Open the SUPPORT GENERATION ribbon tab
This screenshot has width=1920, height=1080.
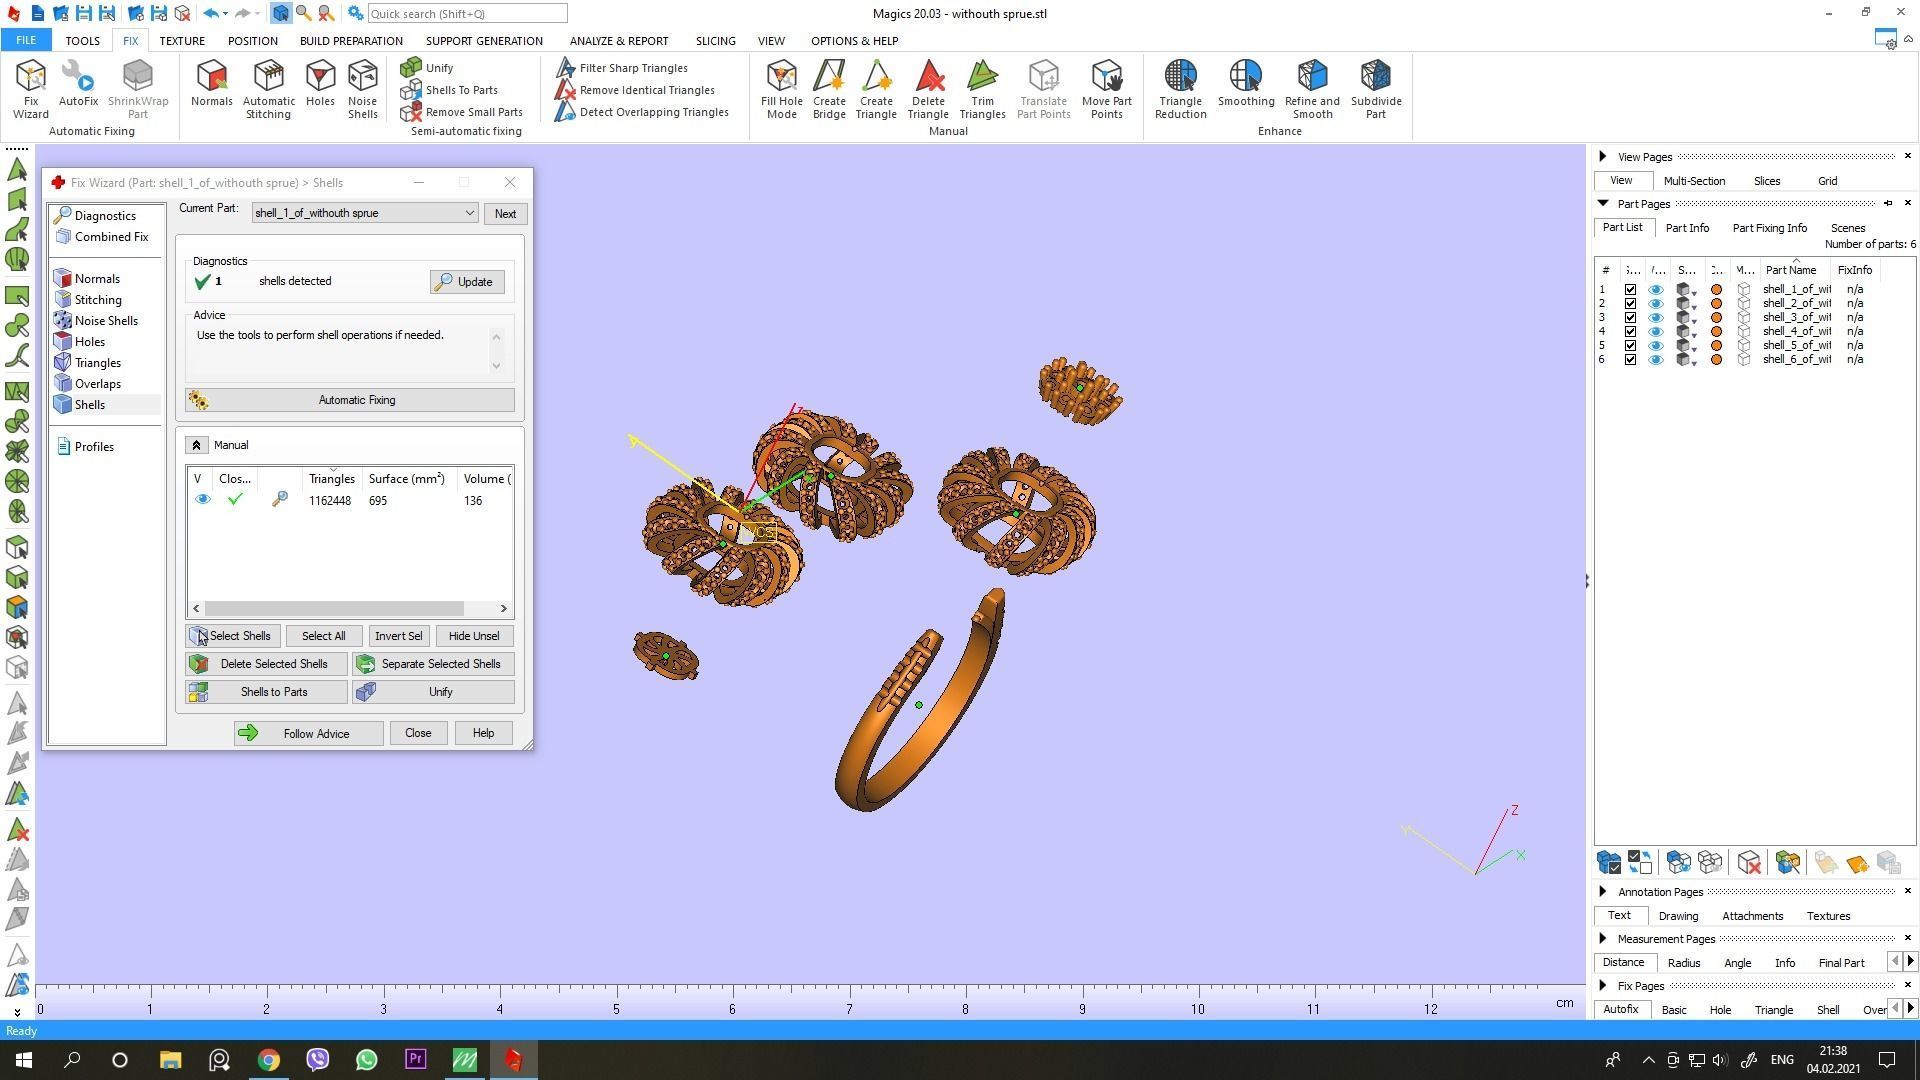point(484,41)
